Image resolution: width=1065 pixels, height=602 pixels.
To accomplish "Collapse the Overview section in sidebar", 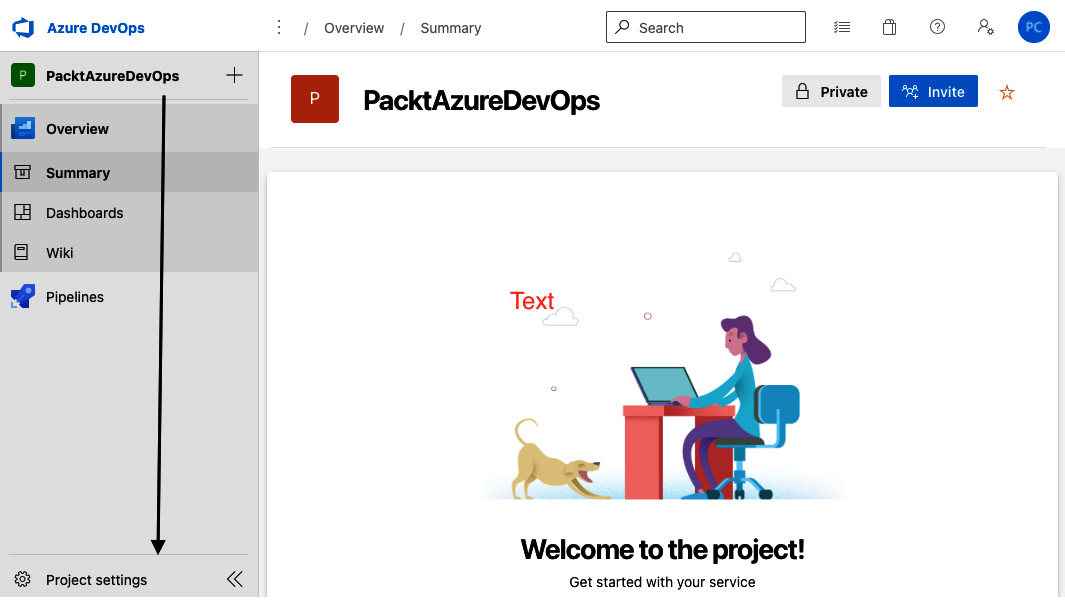I will pos(129,128).
